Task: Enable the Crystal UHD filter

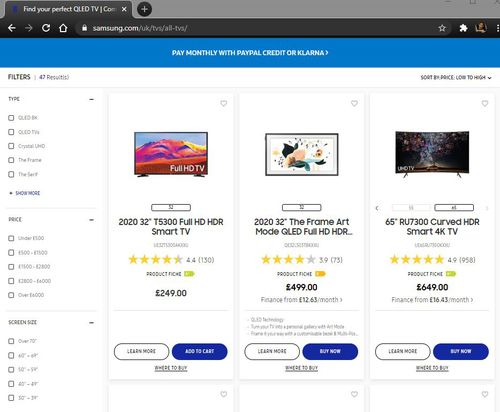Action: [x=11, y=146]
